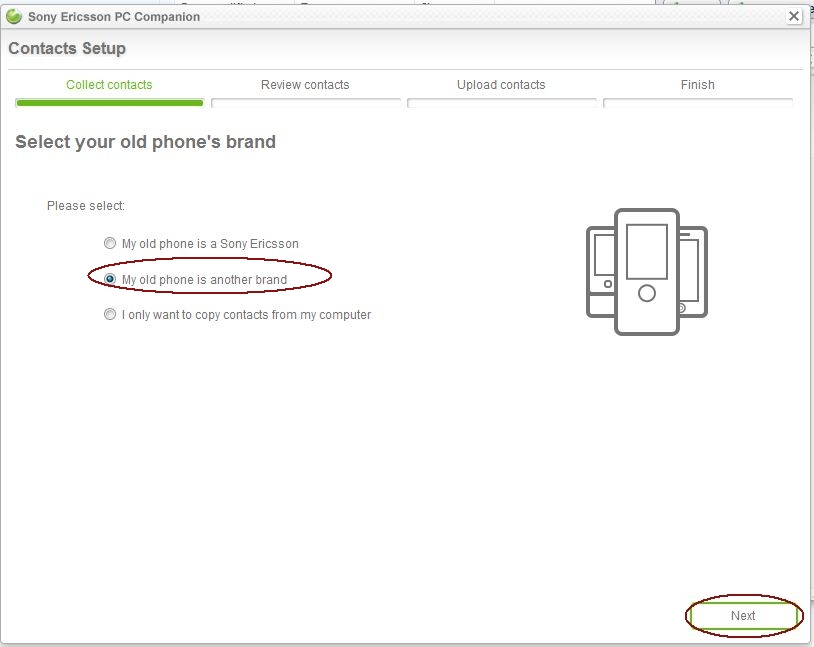Open the Review contacts step tab
814x647 pixels.
click(305, 85)
